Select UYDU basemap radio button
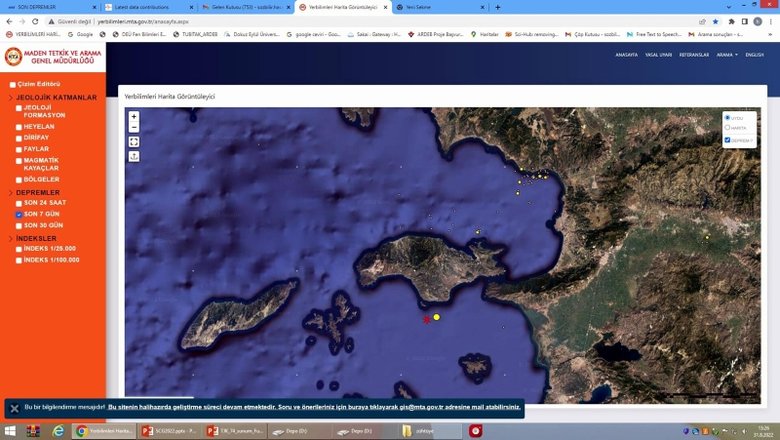 tap(727, 118)
